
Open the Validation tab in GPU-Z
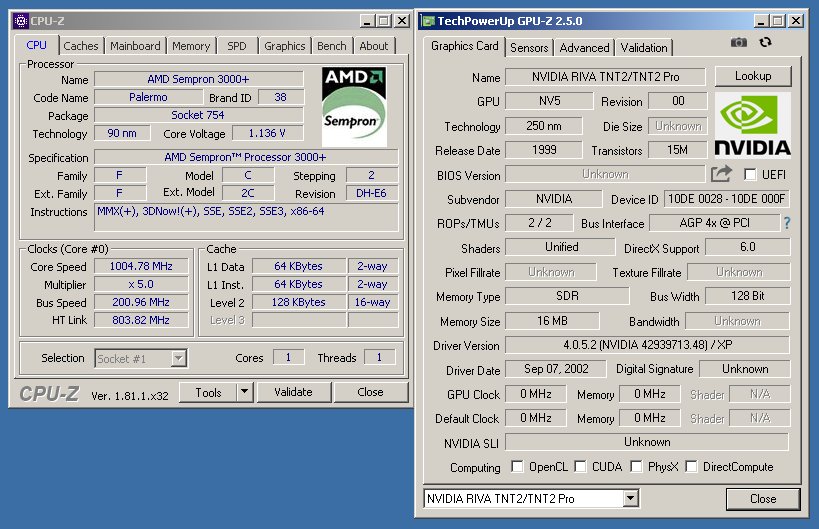point(644,48)
